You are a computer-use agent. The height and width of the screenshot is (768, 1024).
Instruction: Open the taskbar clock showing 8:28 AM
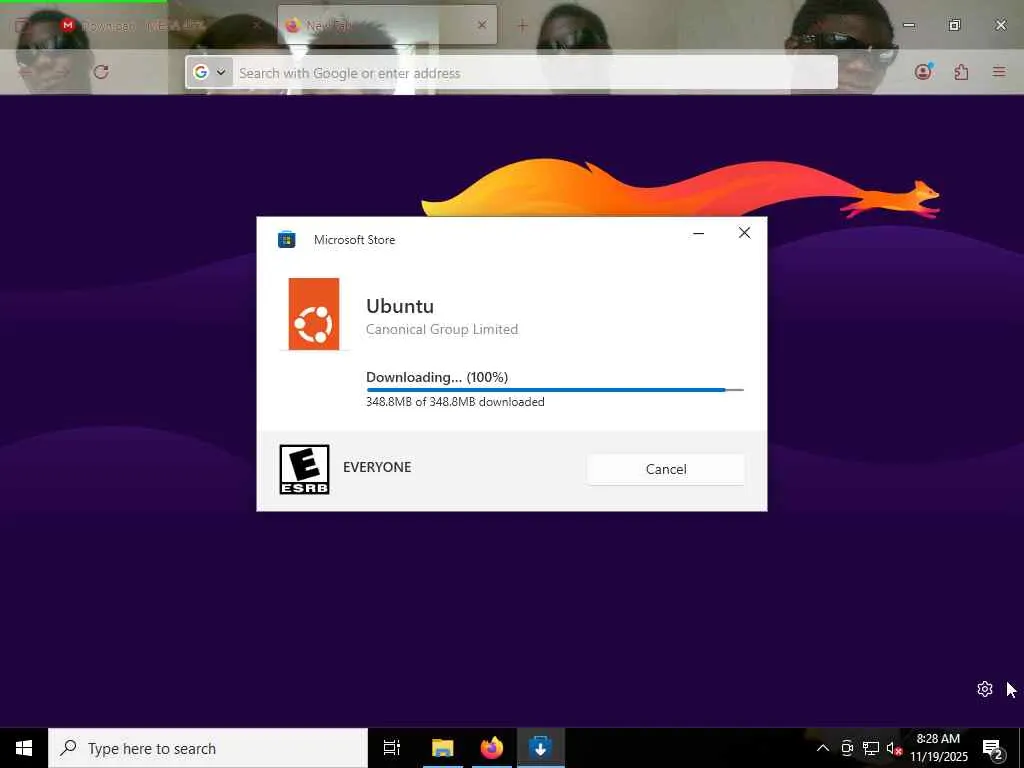pyautogui.click(x=938, y=748)
